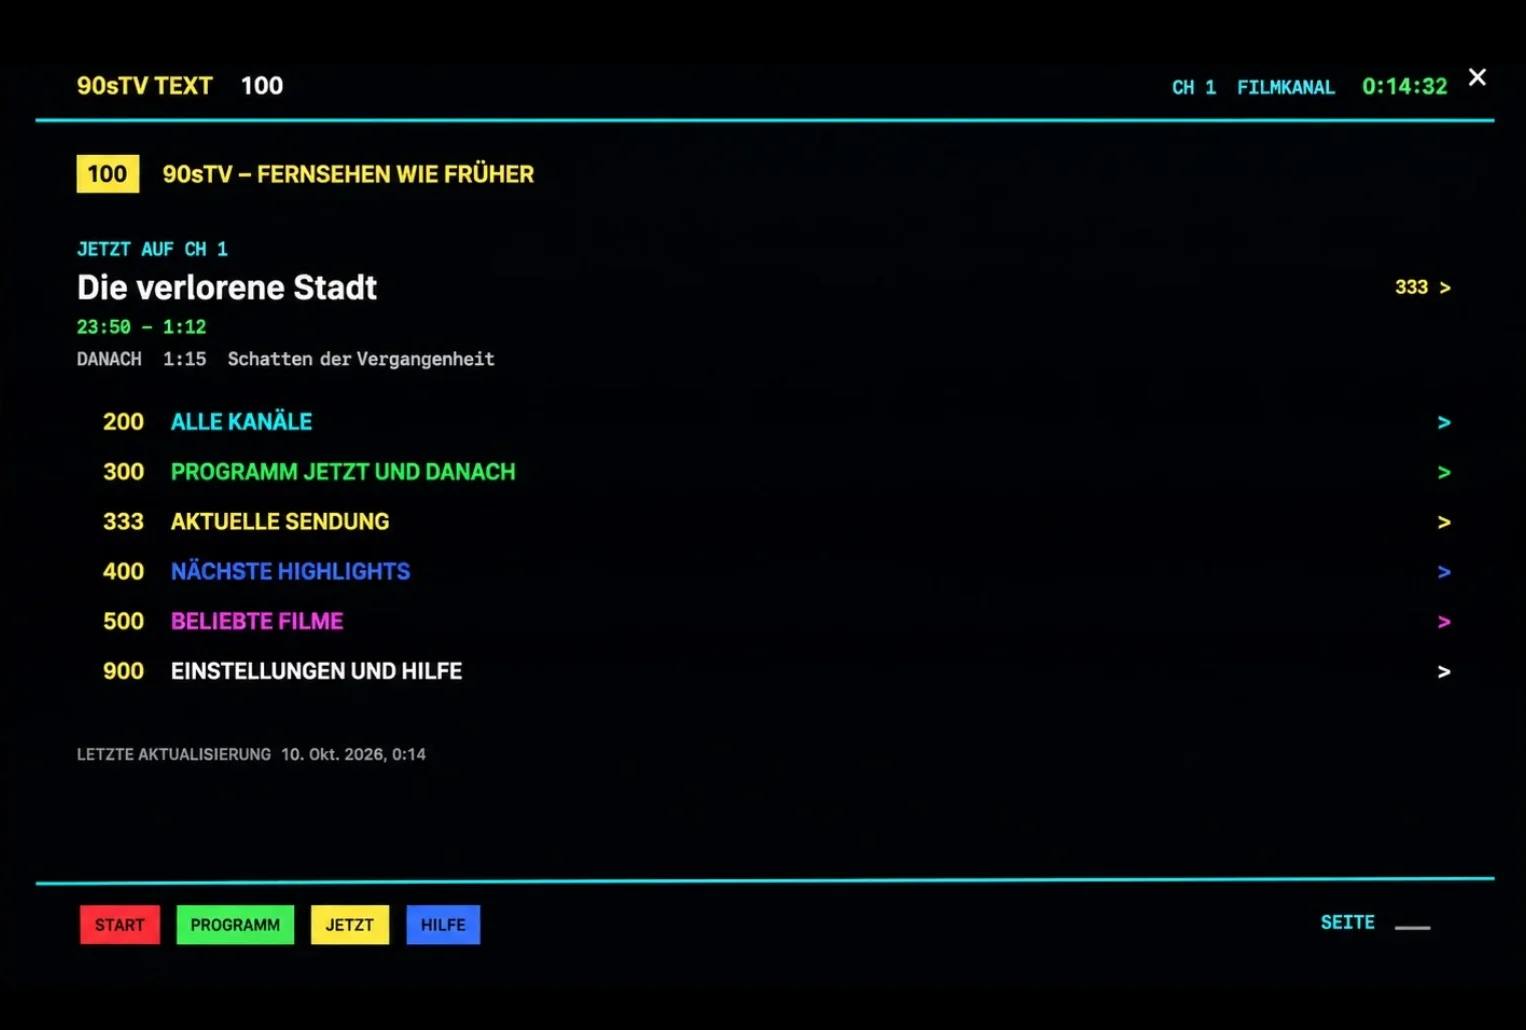
Task: Click the page number 900
Action: click(123, 672)
